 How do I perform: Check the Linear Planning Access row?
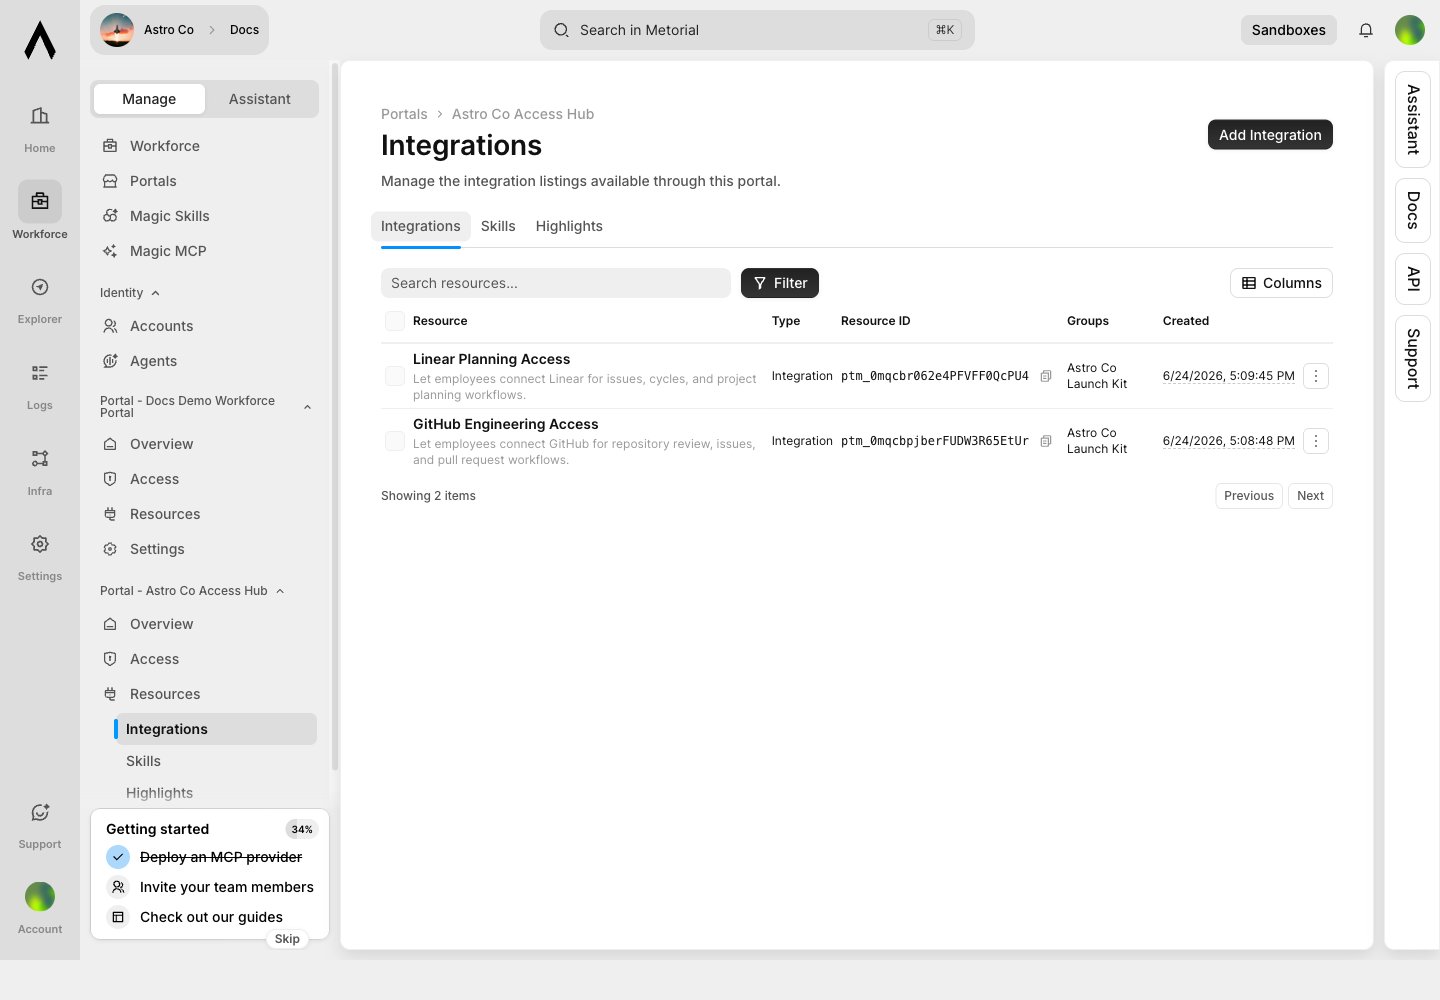point(395,376)
